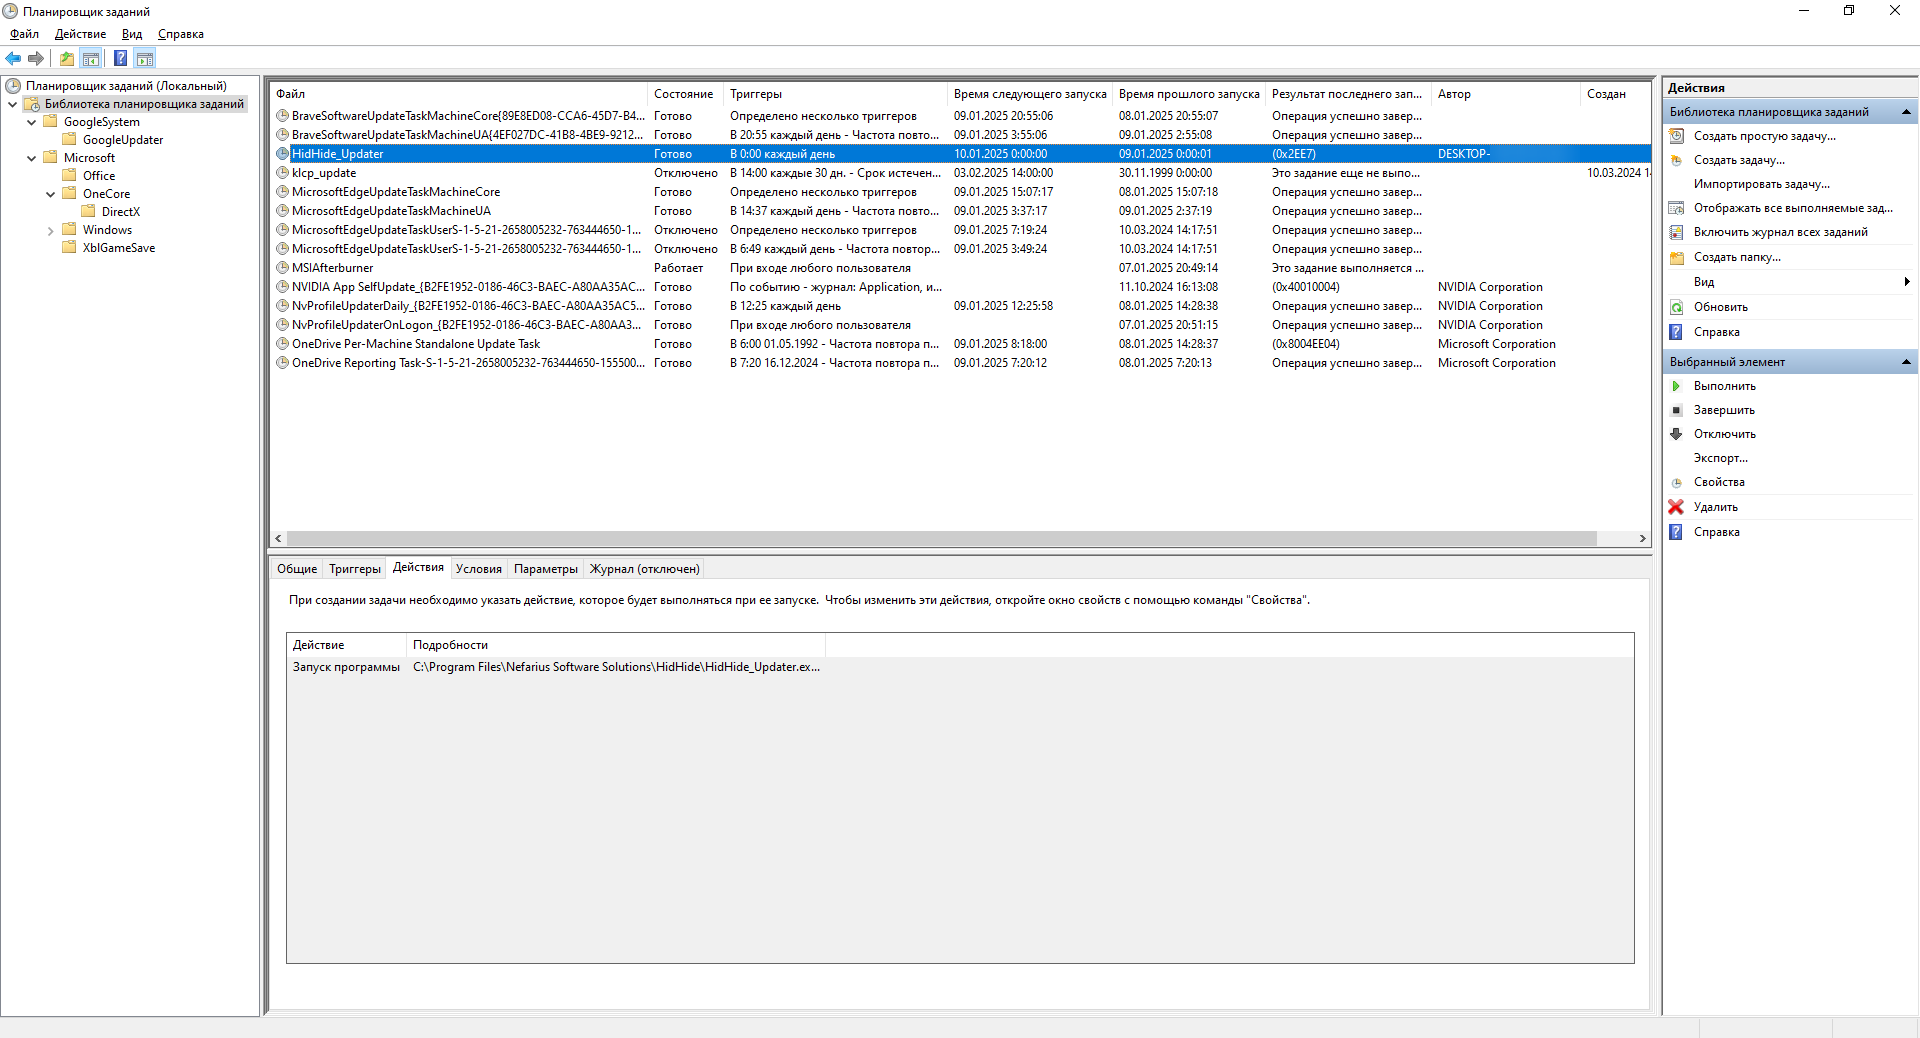The height and width of the screenshot is (1038, 1920).
Task: Click Импортировать задачу action
Action: [1761, 184]
